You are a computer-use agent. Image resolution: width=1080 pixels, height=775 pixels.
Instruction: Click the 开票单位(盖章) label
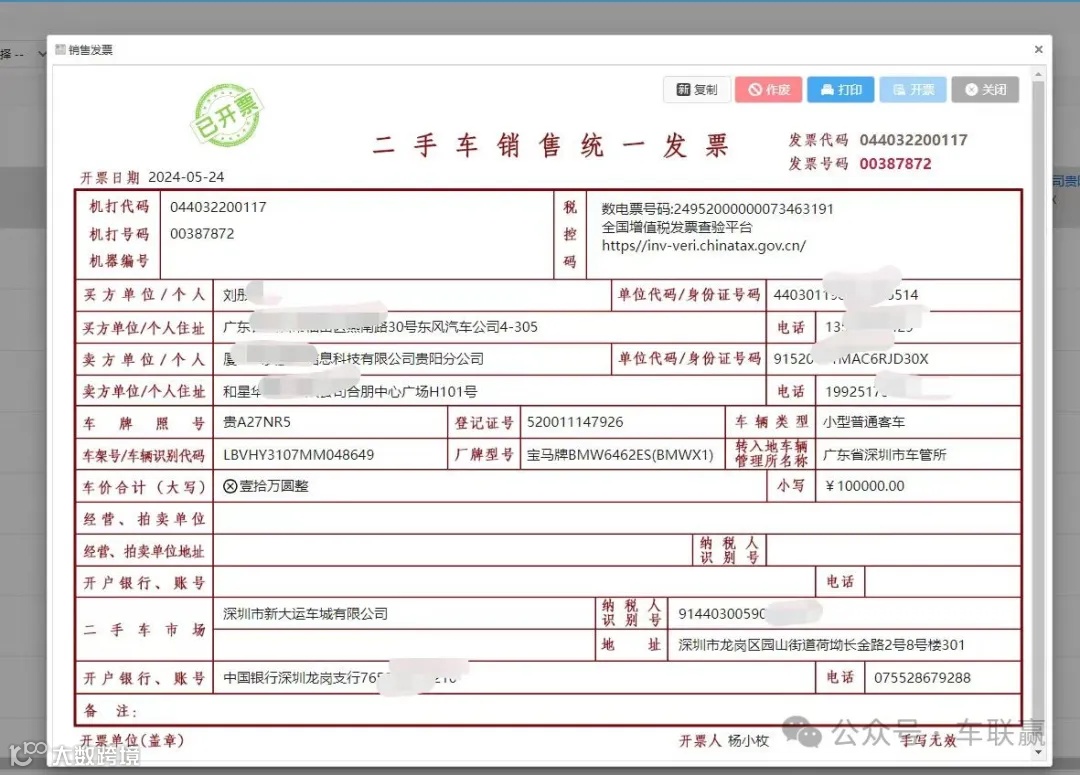coord(132,741)
